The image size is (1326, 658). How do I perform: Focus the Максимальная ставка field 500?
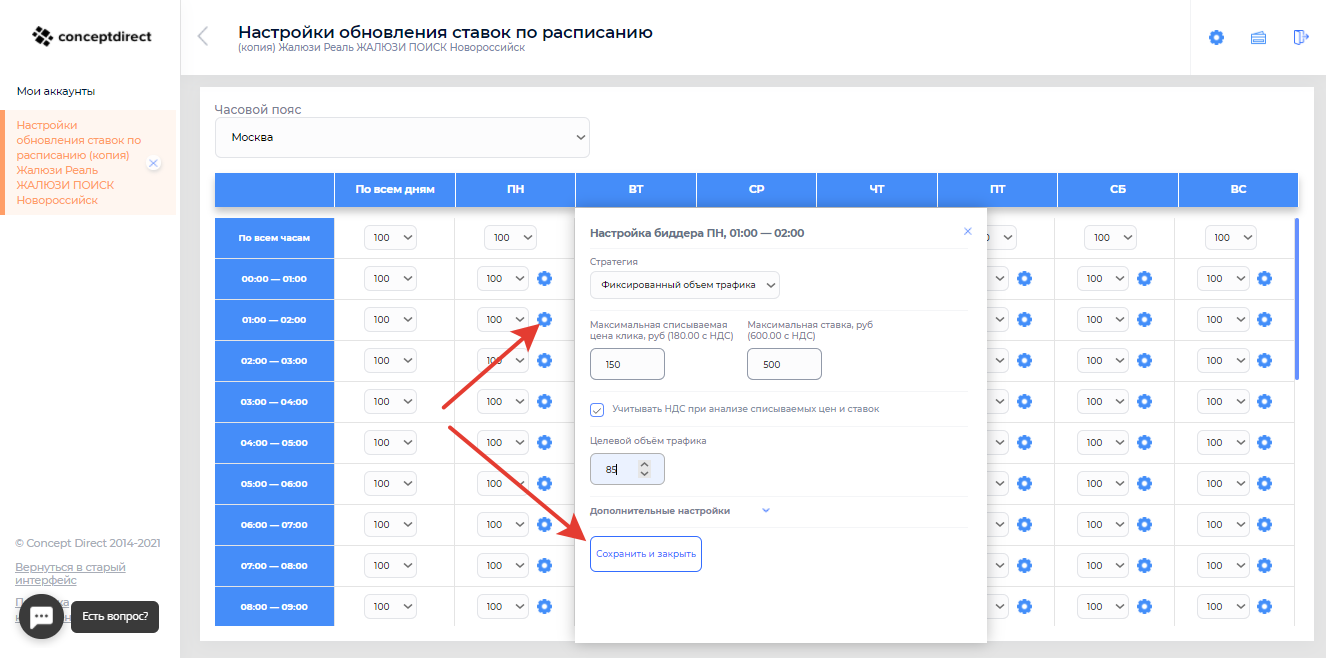[784, 364]
